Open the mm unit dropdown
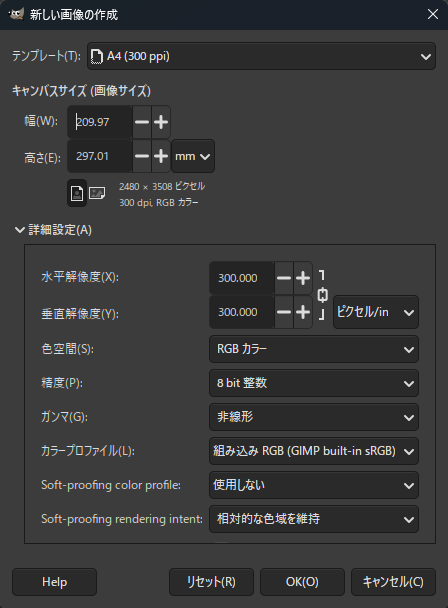Screen dimensions: 448x608 point(193,156)
